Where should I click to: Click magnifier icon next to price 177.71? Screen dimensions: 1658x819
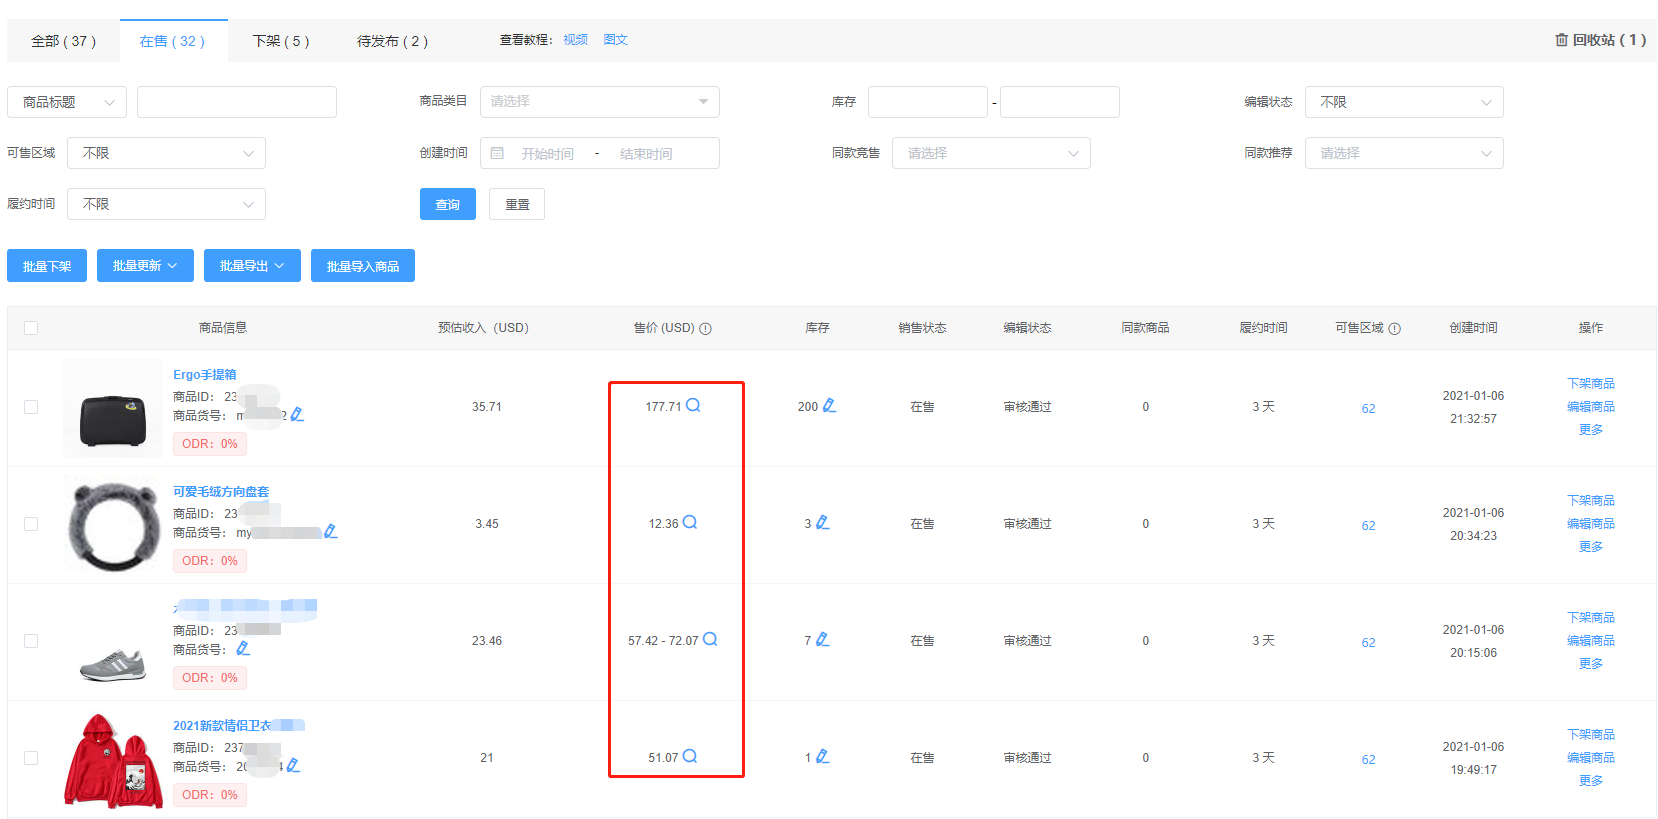693,405
